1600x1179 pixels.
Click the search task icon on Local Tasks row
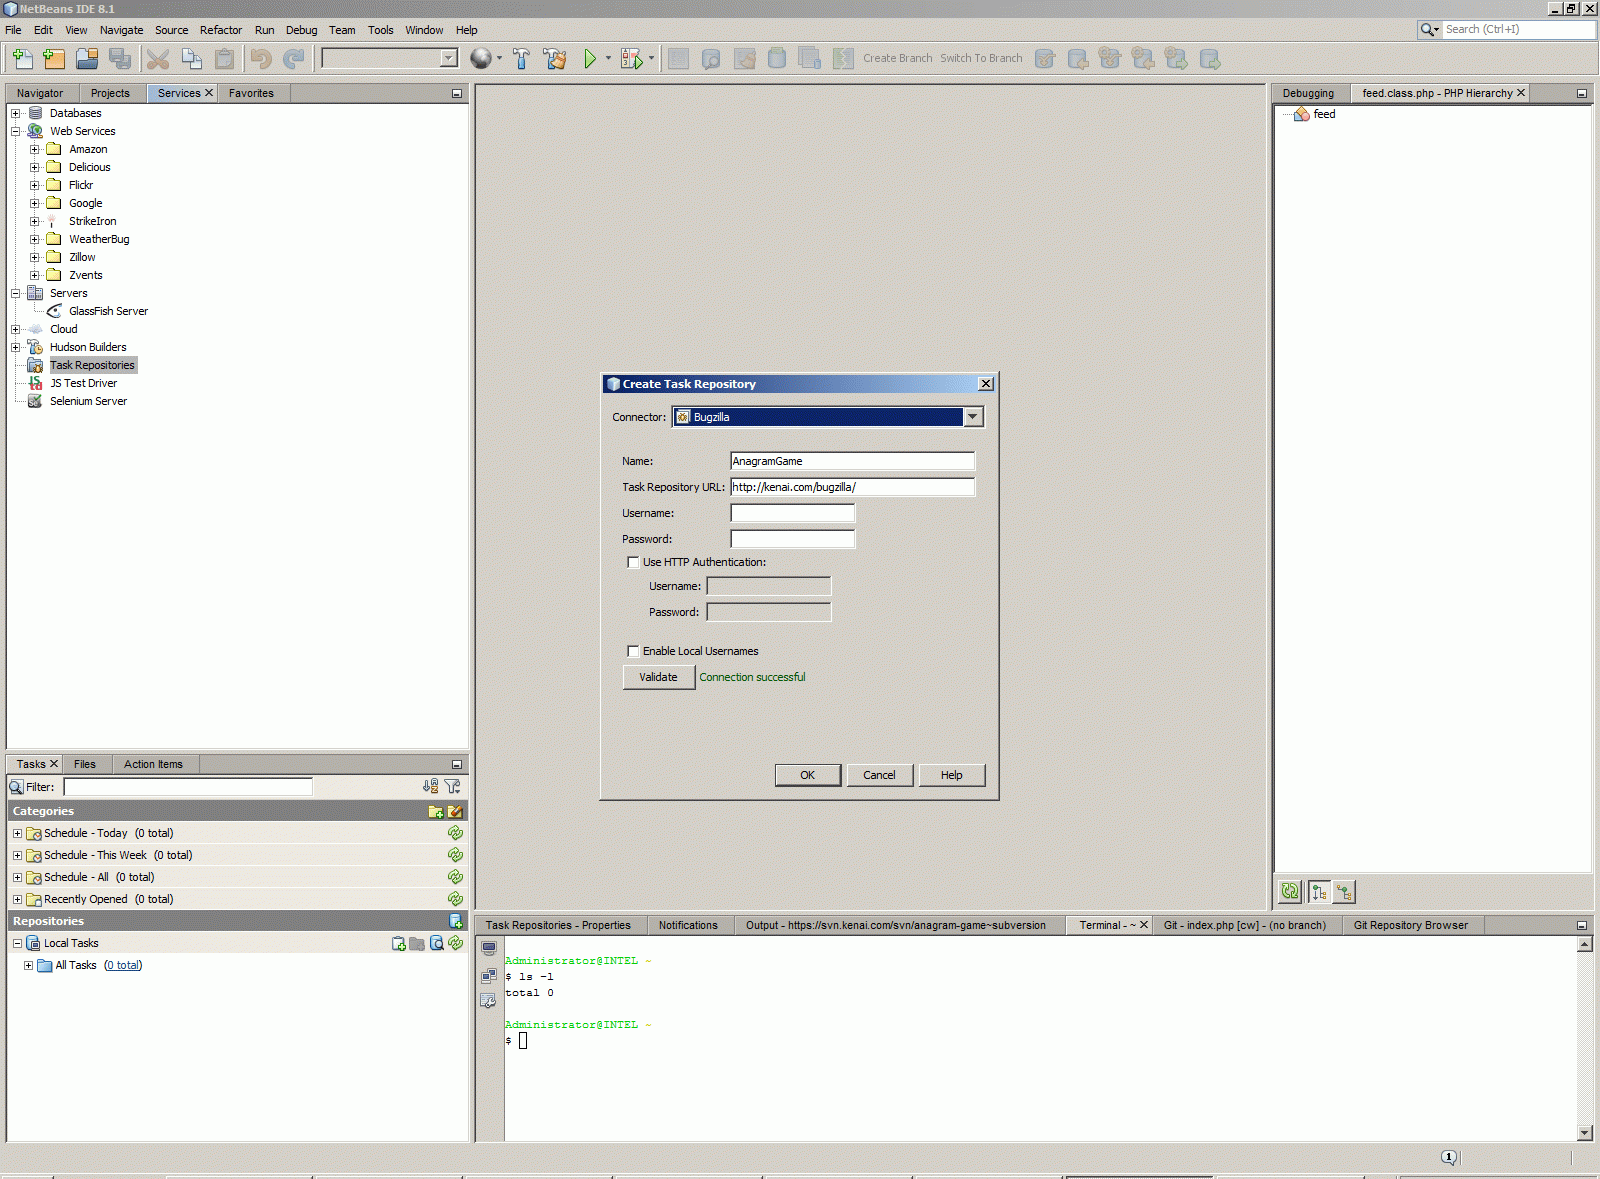click(x=436, y=943)
